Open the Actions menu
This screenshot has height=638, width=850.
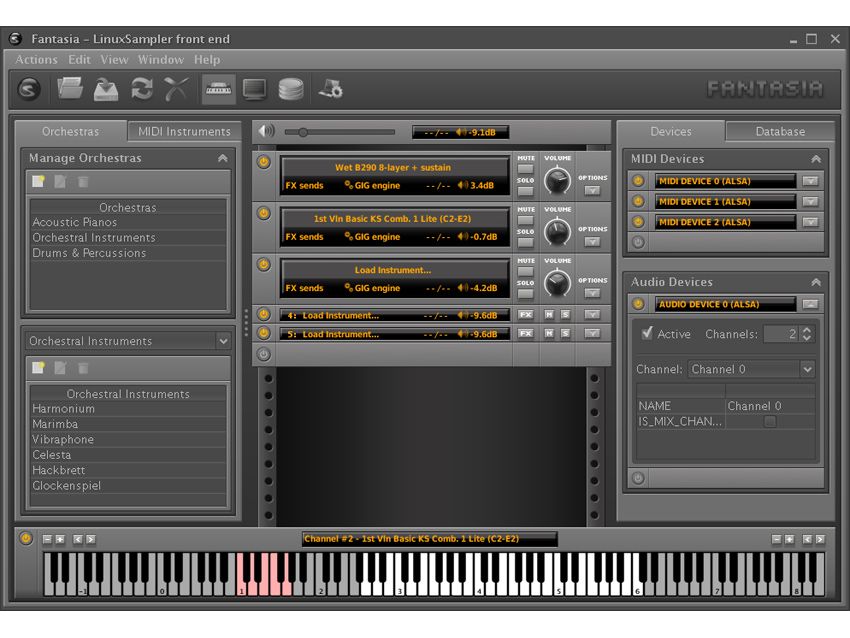pos(36,59)
